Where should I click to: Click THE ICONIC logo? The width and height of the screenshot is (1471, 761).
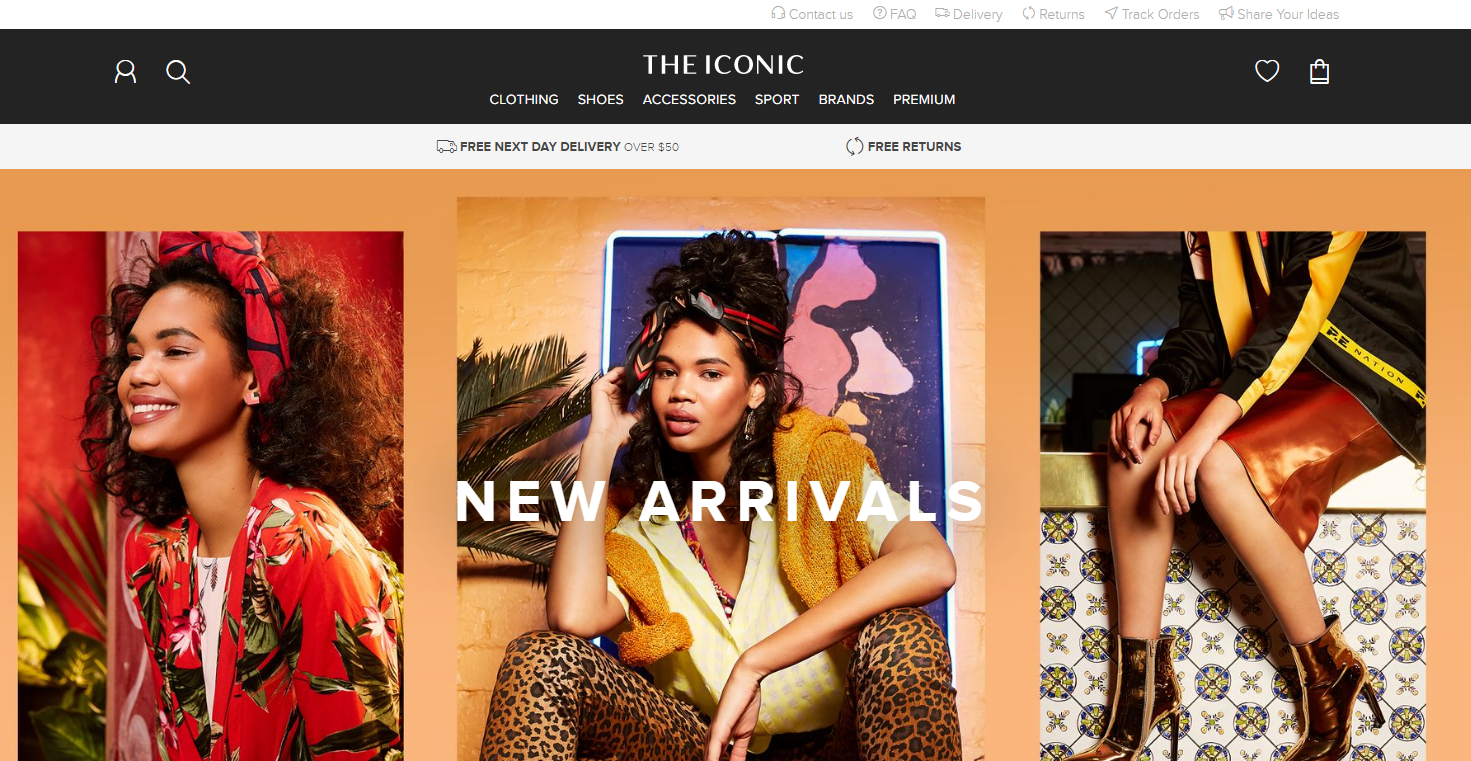point(723,65)
